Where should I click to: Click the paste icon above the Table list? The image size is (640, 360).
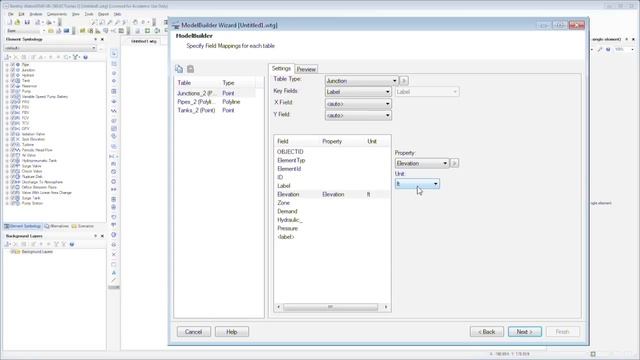coord(191,69)
